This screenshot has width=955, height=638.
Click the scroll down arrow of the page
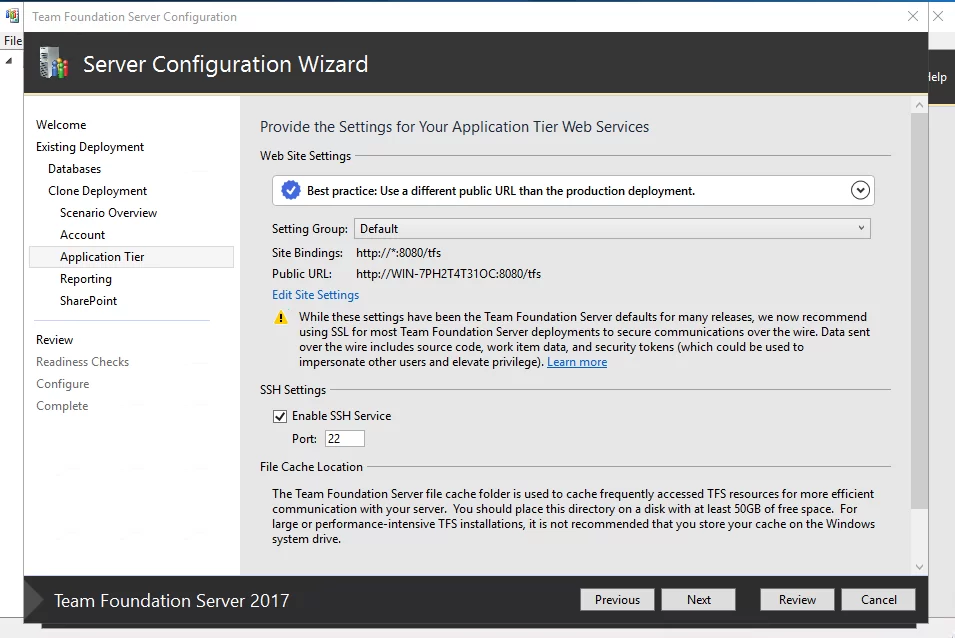[920, 567]
